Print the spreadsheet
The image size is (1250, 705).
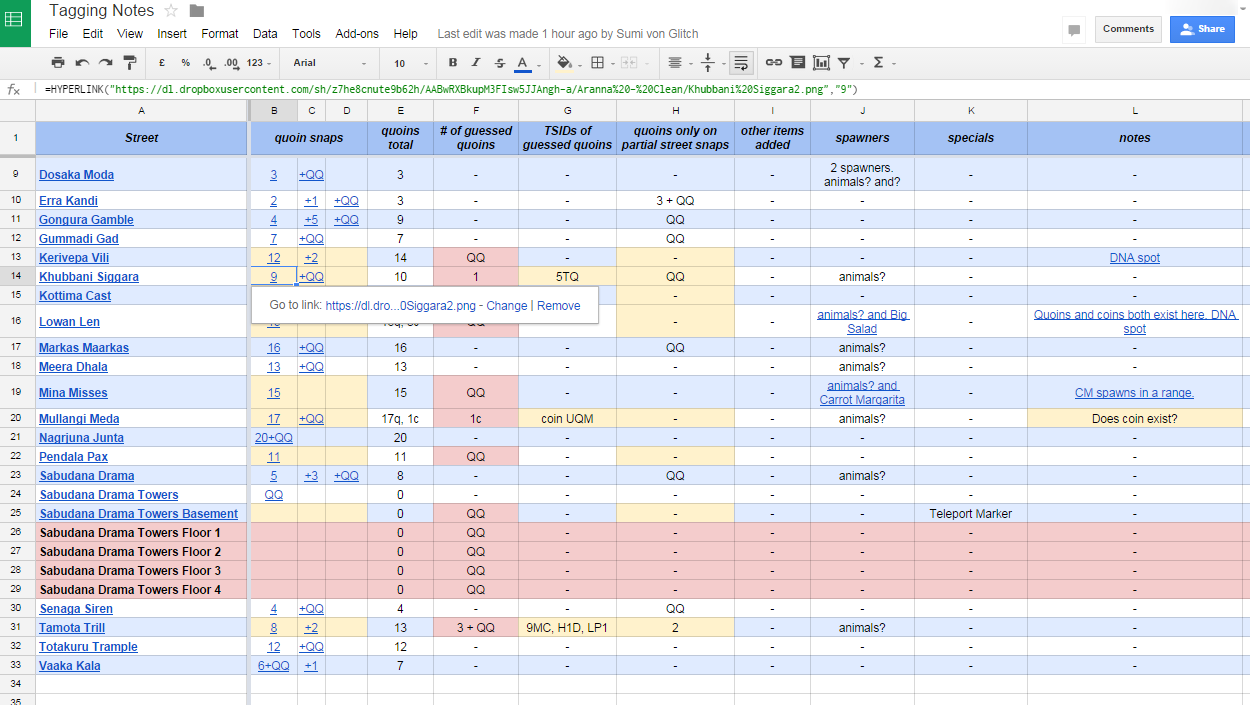(58, 63)
